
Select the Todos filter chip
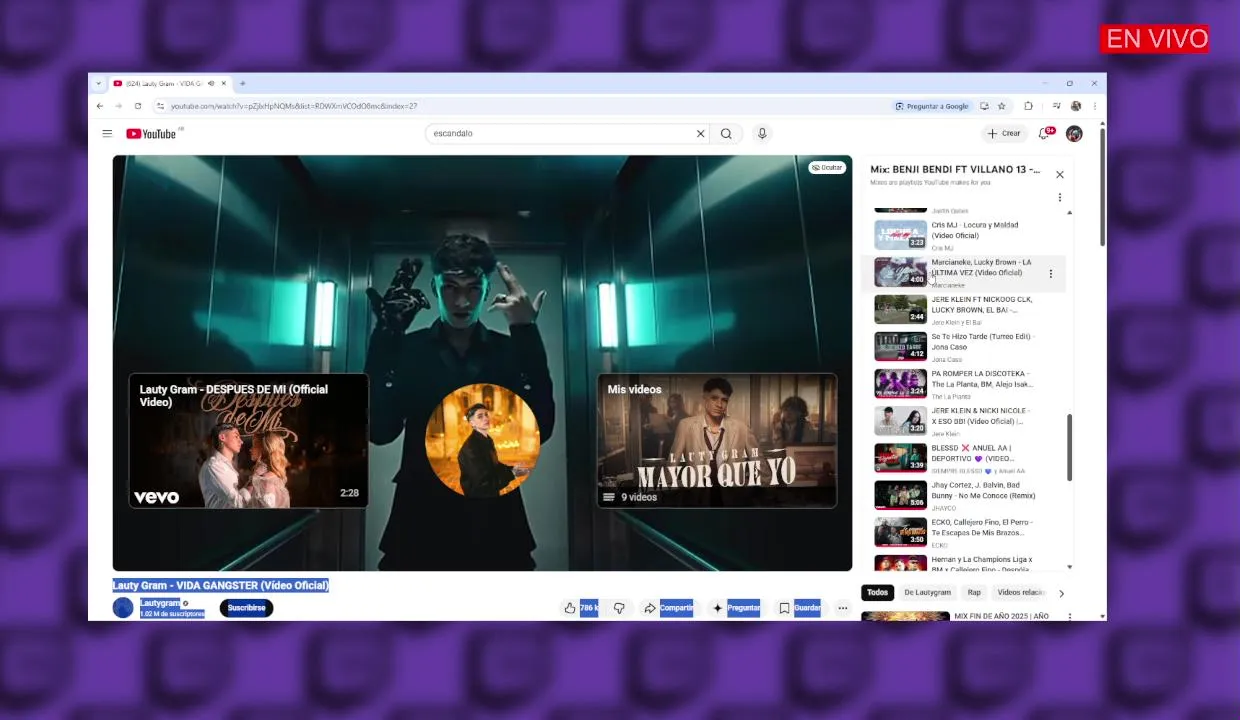877,593
